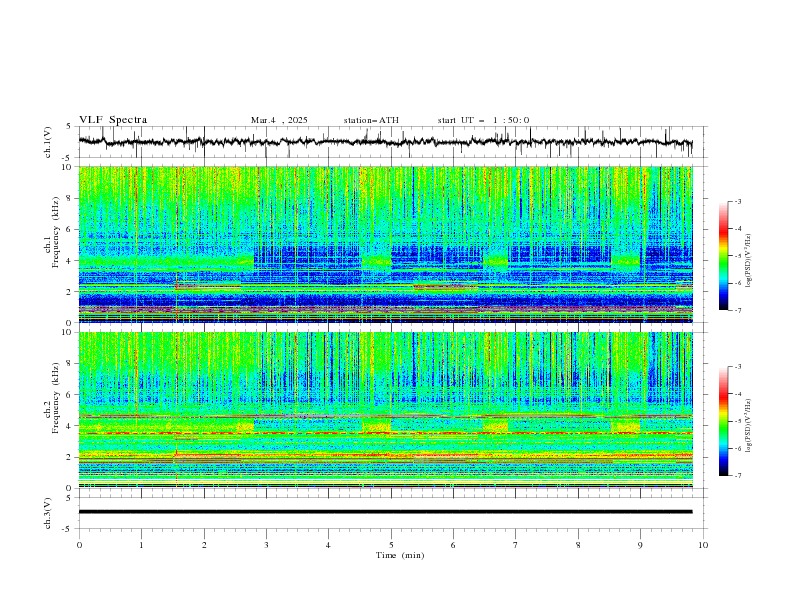Click the "station=ATH" label
The image size is (792, 612).
[371, 120]
